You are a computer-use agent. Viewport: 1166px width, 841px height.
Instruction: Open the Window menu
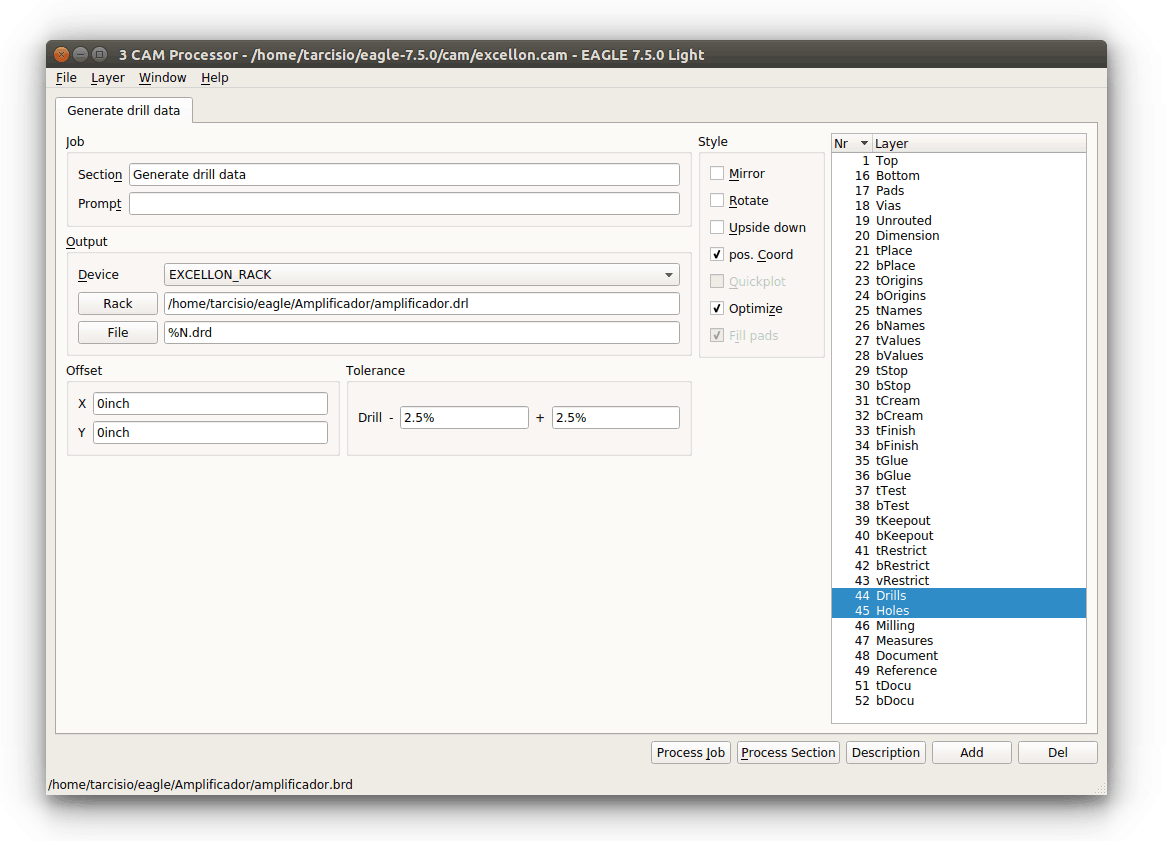162,78
